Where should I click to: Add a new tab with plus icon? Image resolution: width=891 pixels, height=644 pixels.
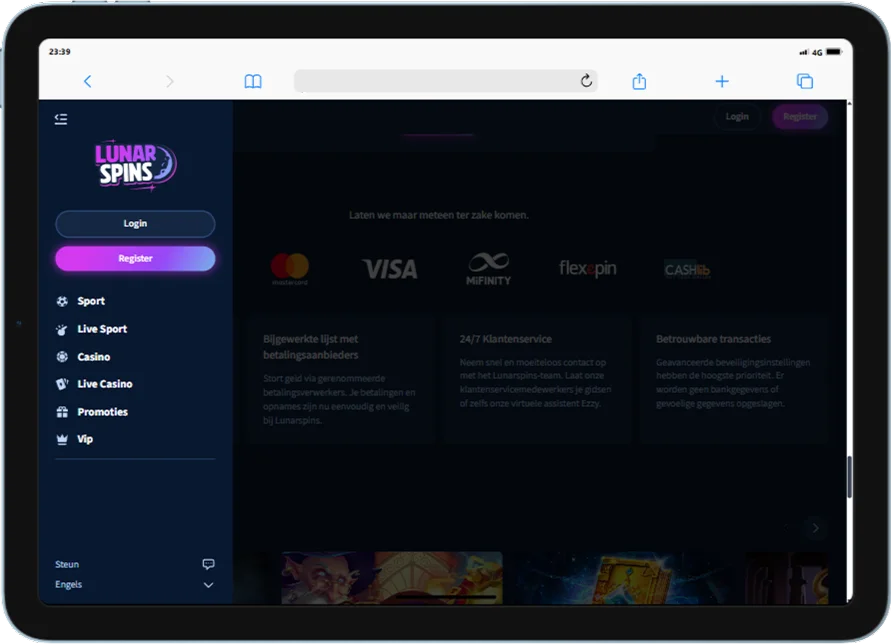pyautogui.click(x=722, y=81)
